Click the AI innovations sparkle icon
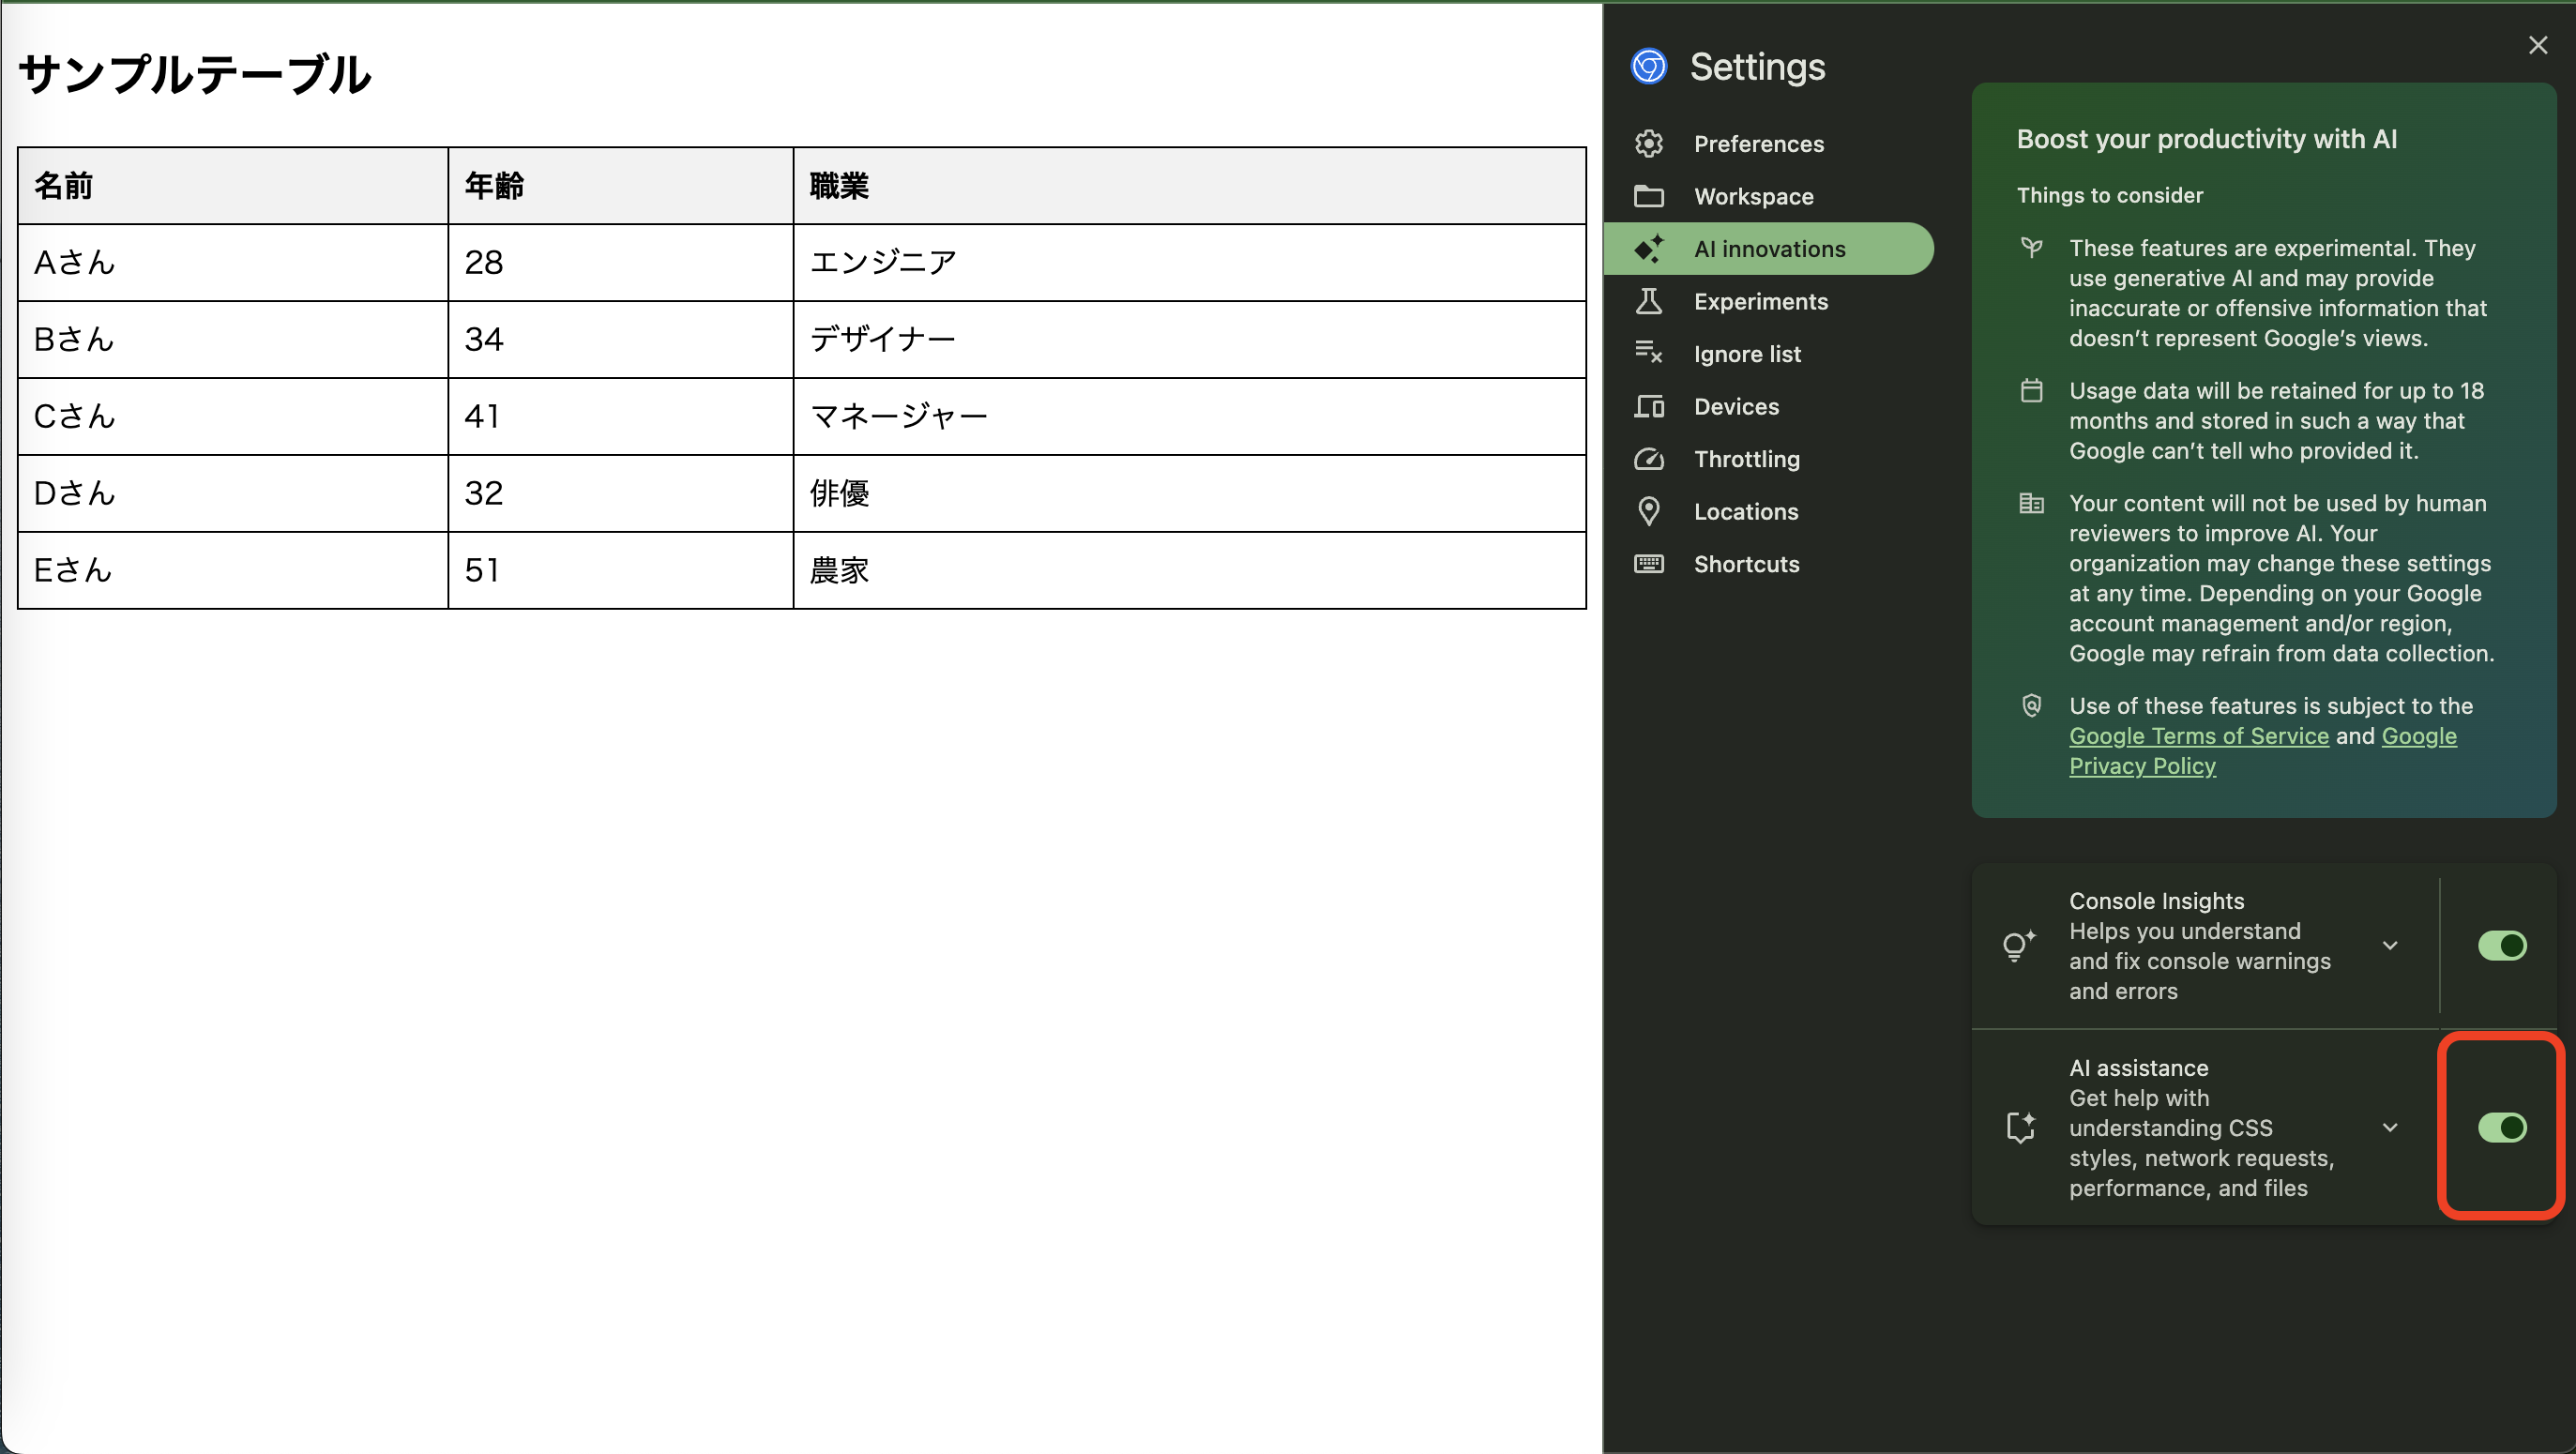The image size is (2576, 1454). [x=1650, y=248]
